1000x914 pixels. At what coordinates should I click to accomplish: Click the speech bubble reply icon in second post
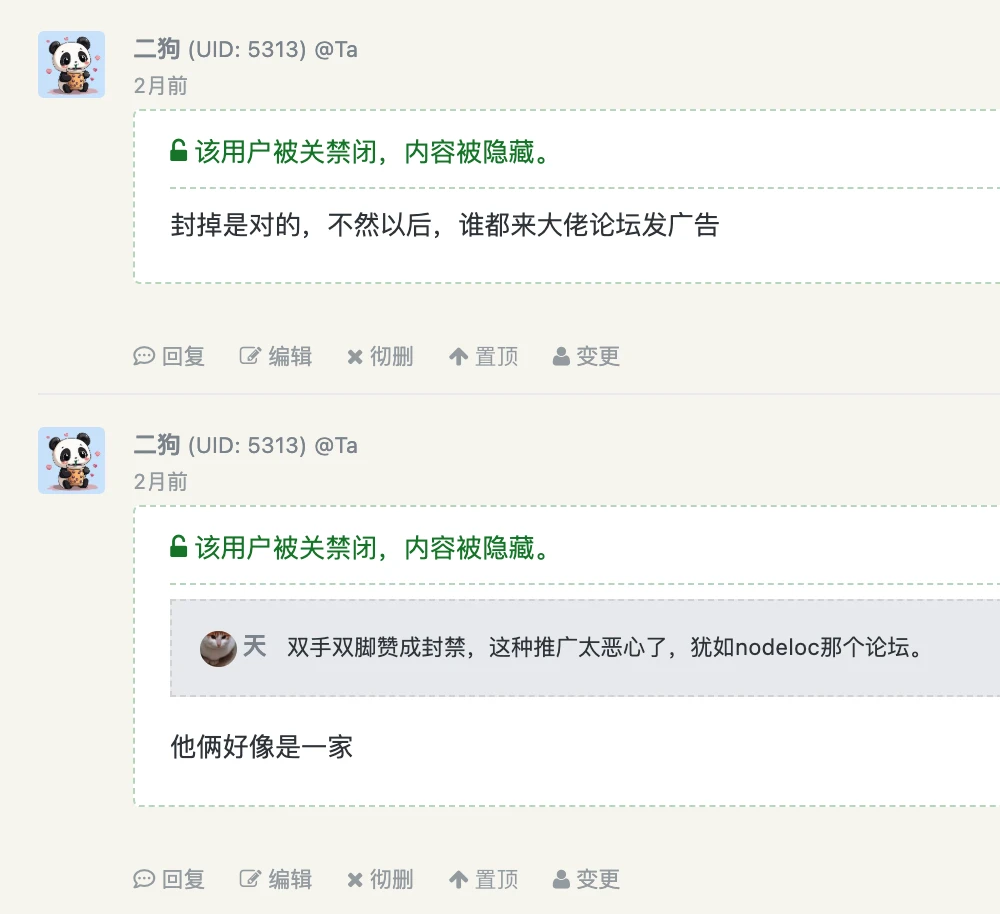tap(144, 879)
